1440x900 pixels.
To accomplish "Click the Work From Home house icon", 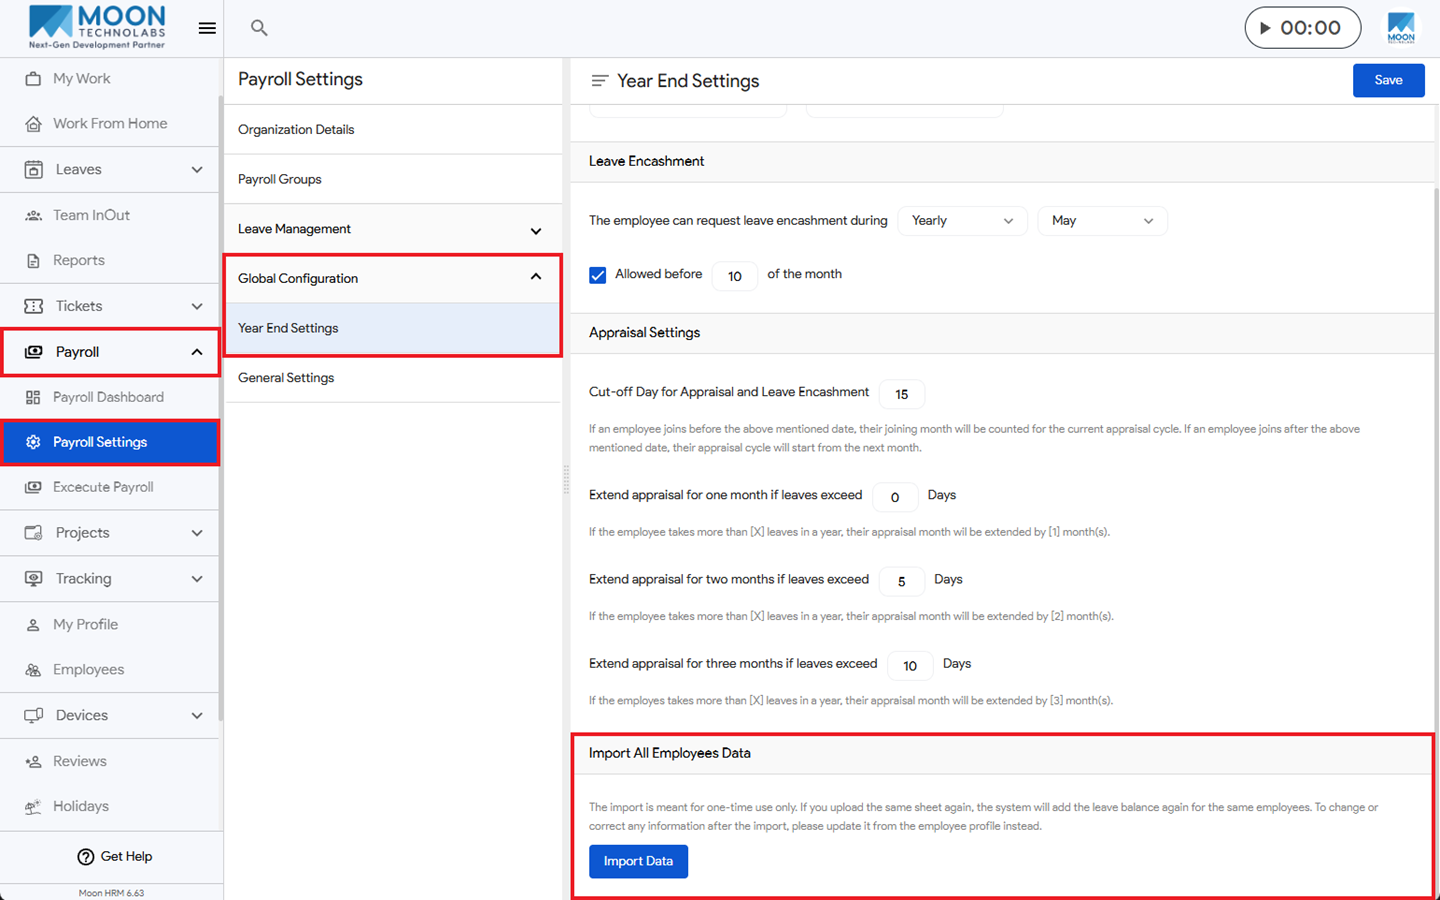I will point(33,124).
